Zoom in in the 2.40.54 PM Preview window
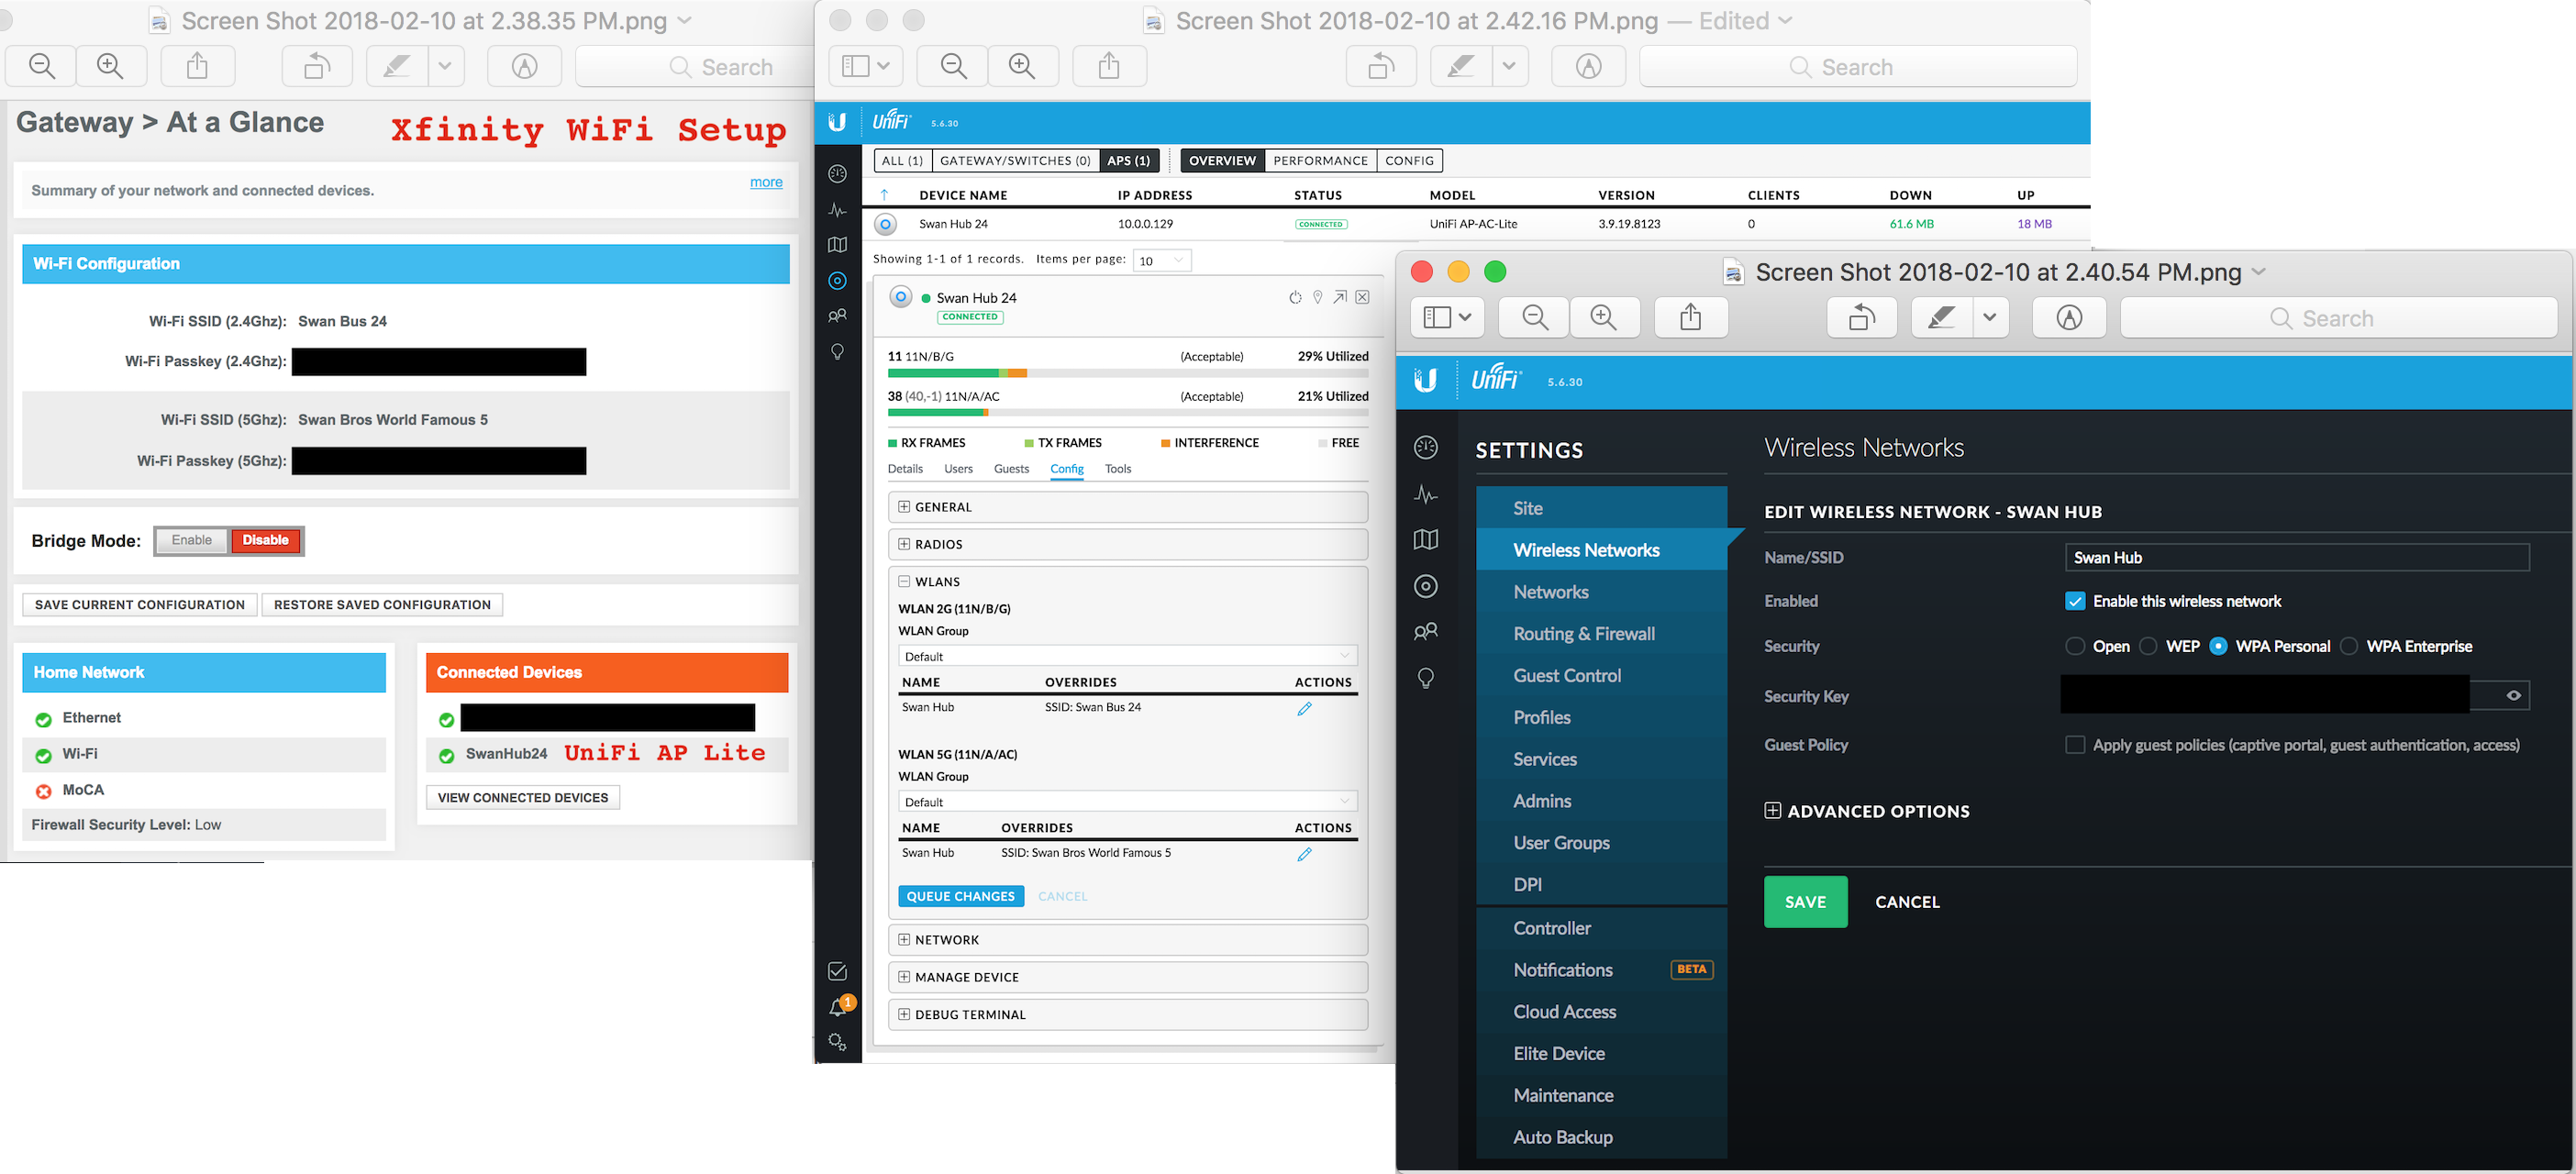The height and width of the screenshot is (1174, 2576). [1604, 318]
